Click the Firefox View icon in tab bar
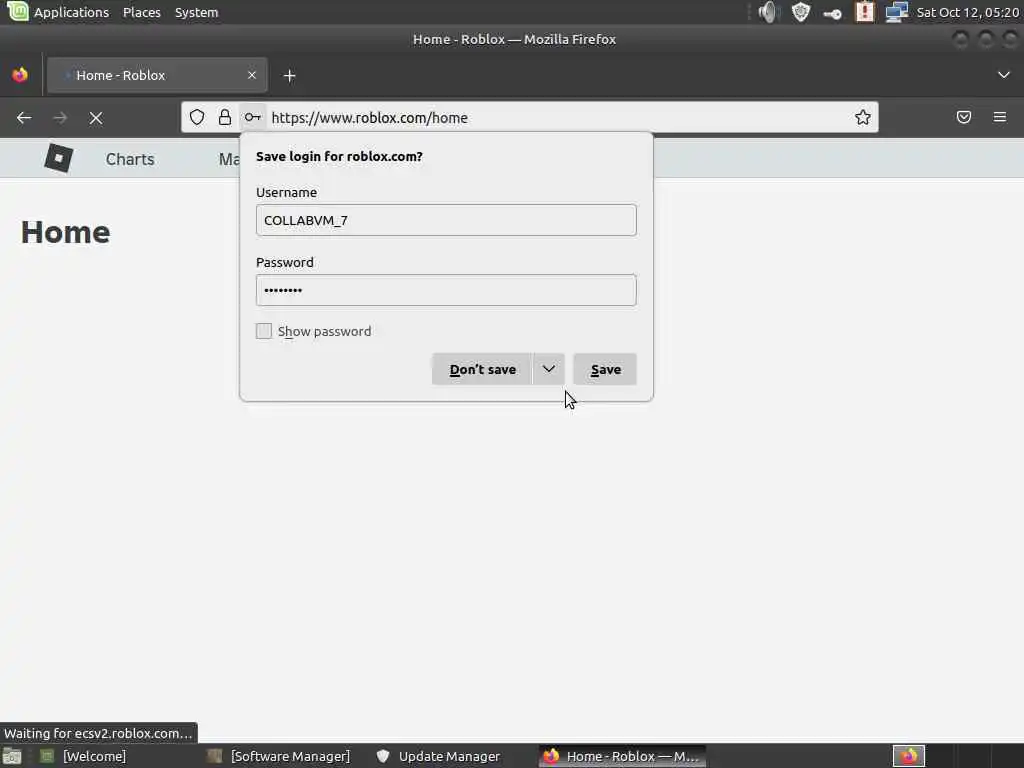 click(20, 75)
